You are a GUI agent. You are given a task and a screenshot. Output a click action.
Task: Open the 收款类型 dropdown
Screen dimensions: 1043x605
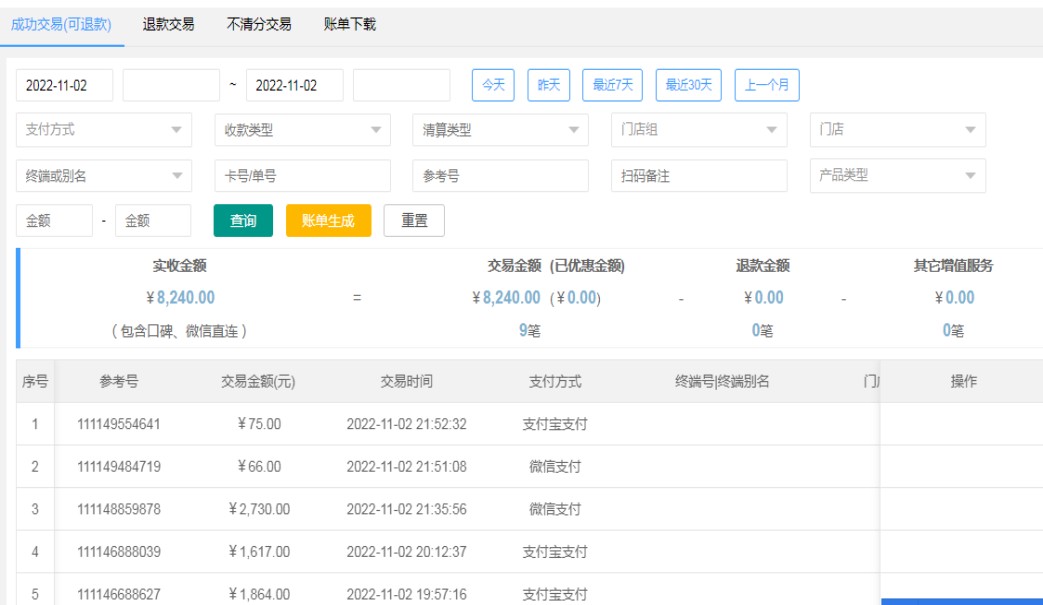(x=301, y=130)
